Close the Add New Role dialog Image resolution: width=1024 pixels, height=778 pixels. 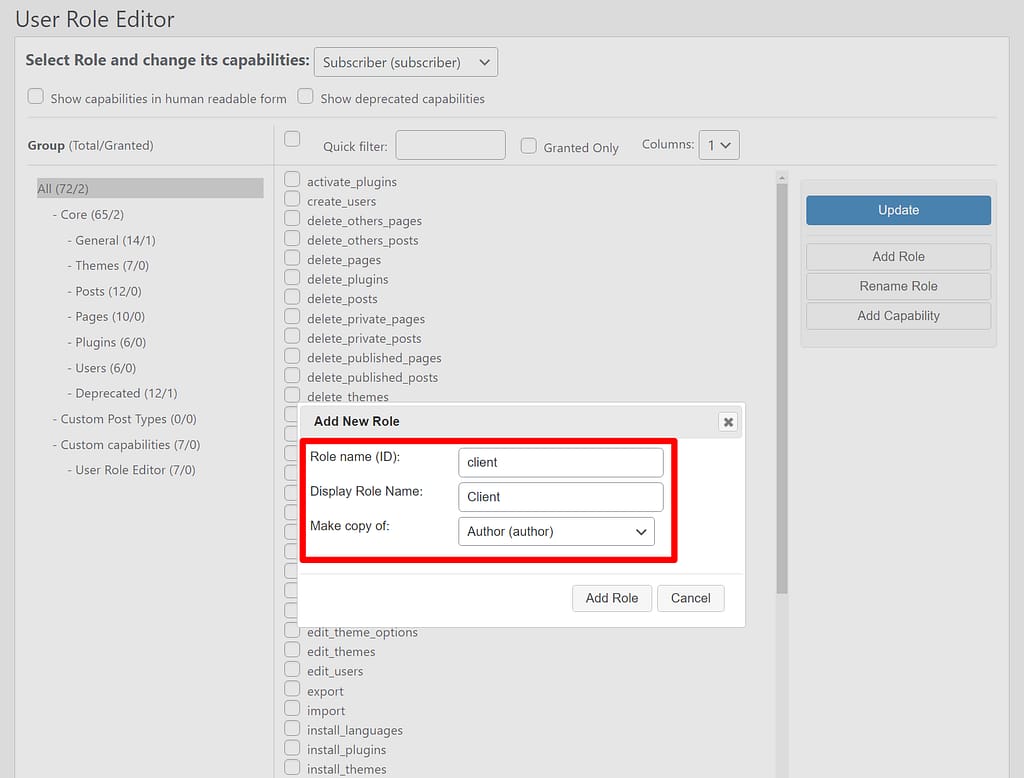point(728,422)
